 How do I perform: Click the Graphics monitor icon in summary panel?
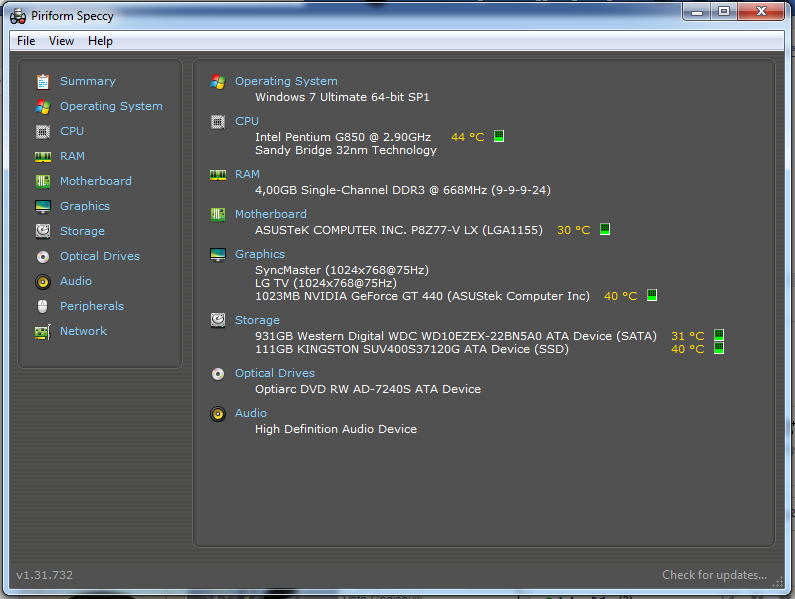click(x=218, y=255)
